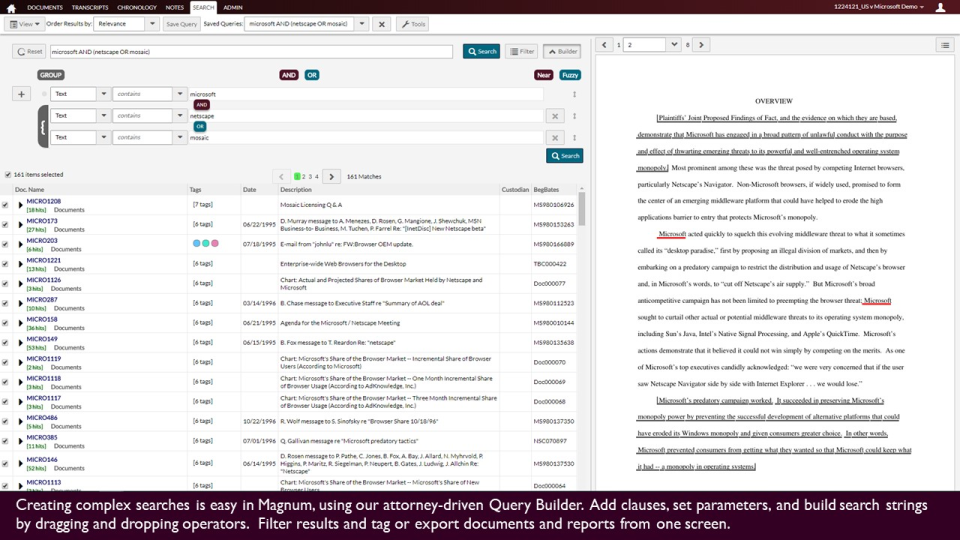Click the main search query text field
Screen dimensions: 960x540
point(251,51)
